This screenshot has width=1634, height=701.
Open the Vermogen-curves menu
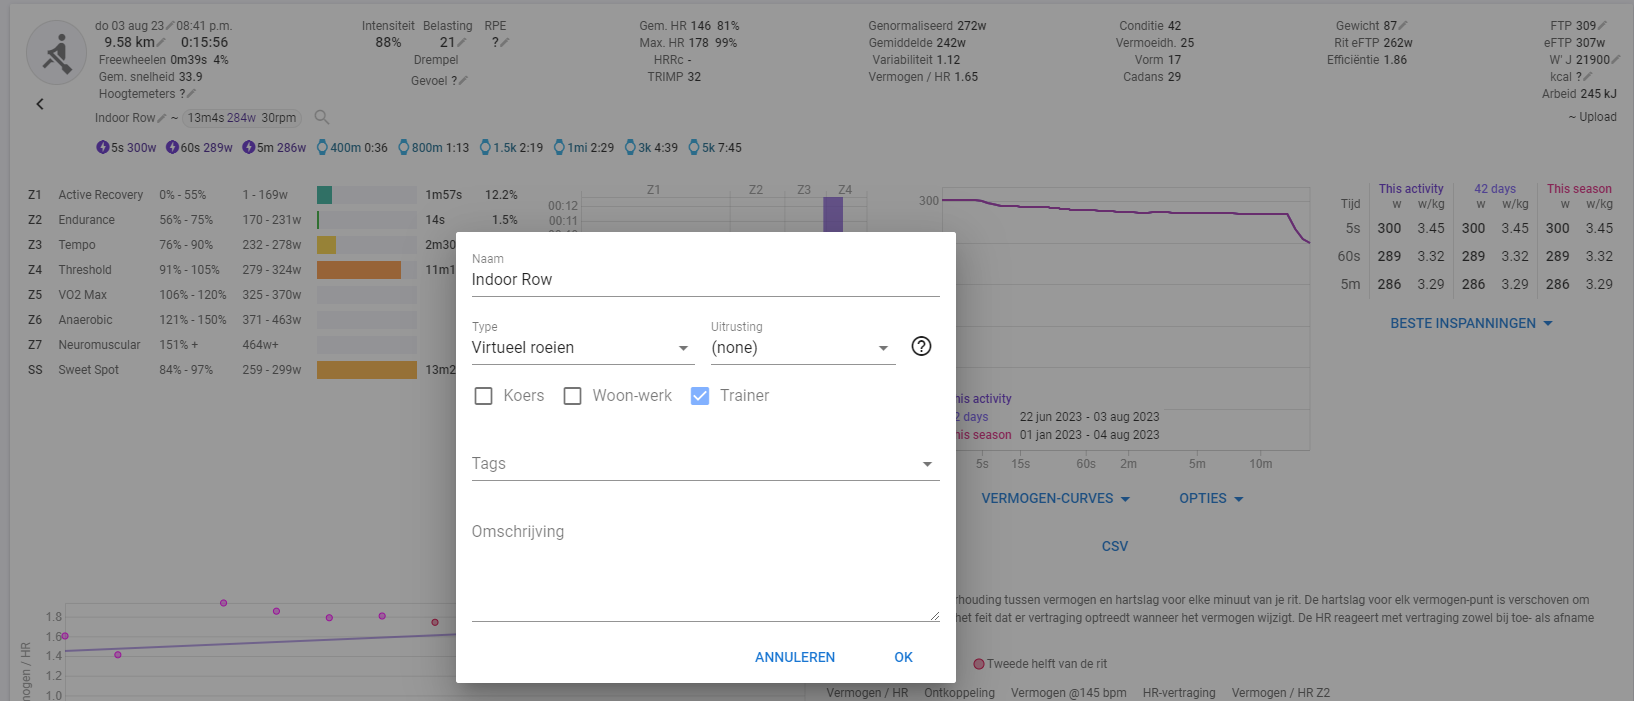tap(1055, 498)
